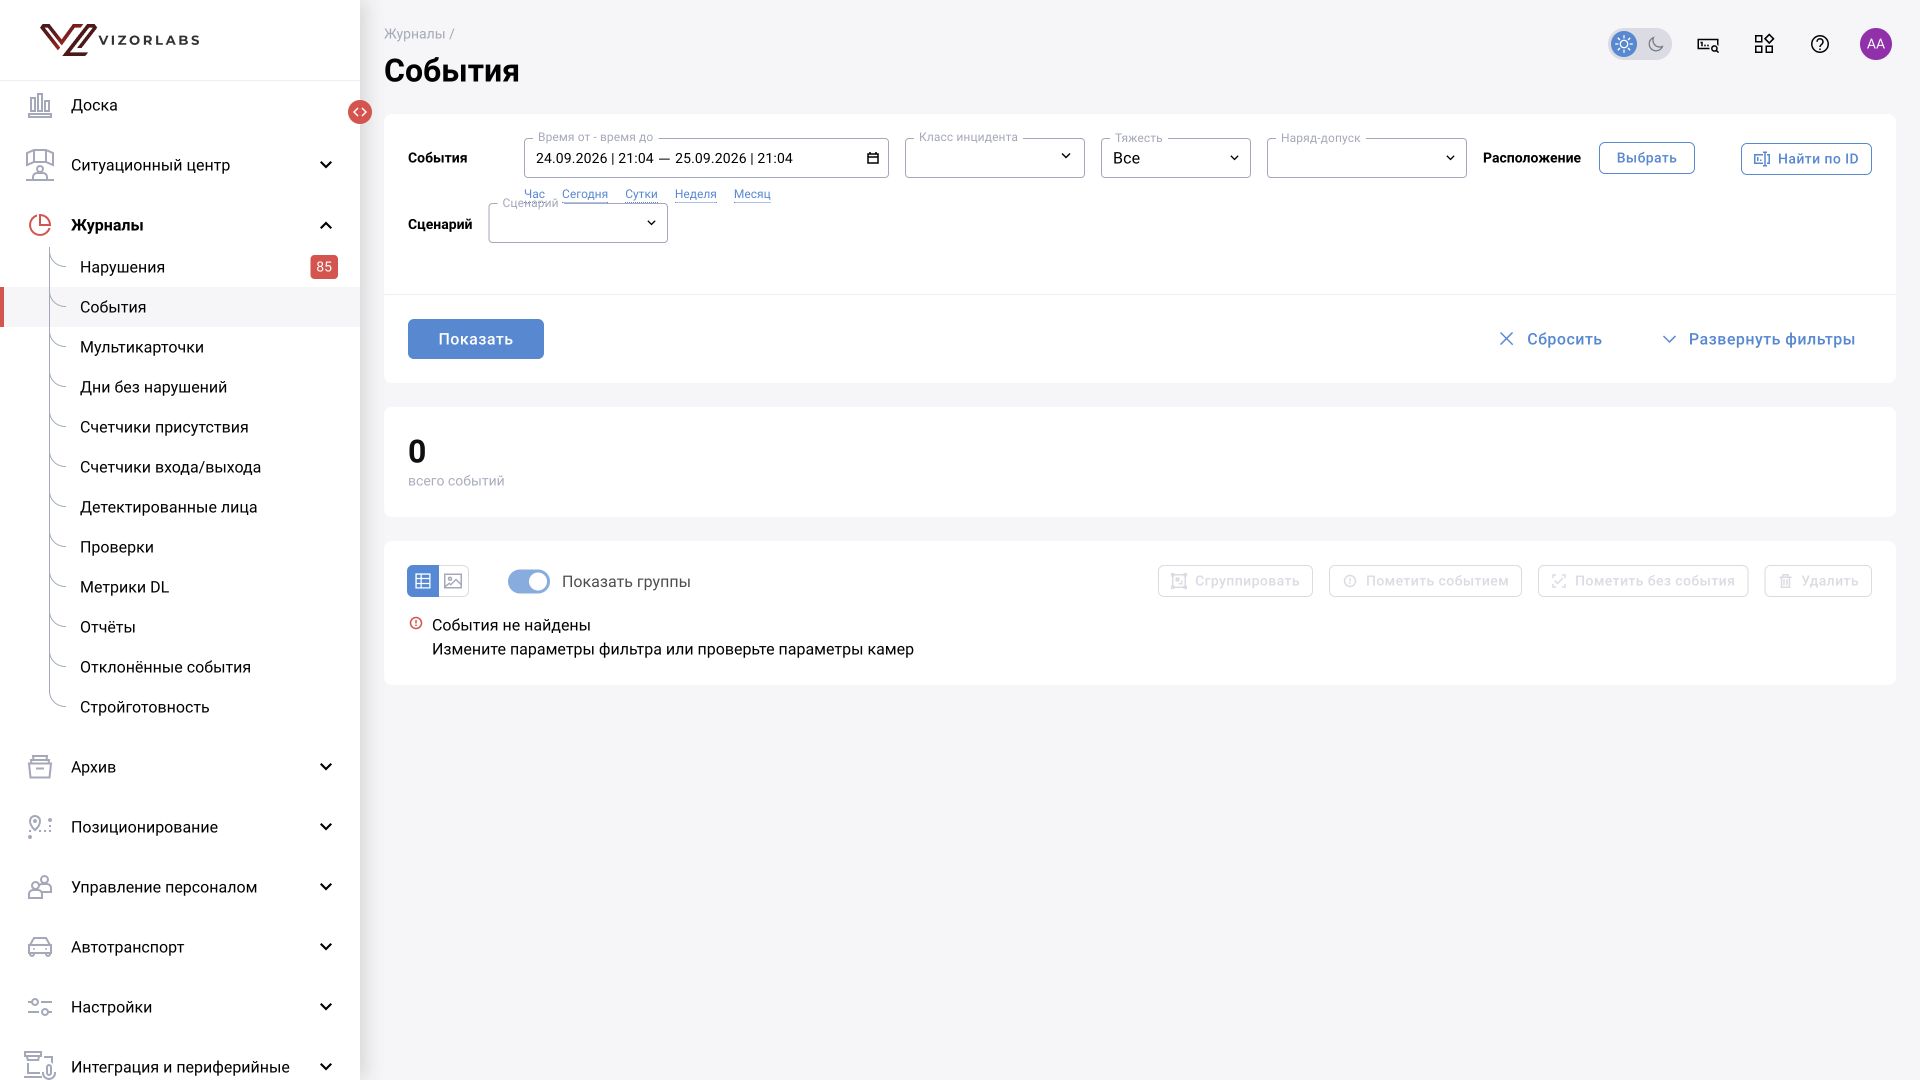Open the Наряд-допуск dropdown
The width and height of the screenshot is (1920, 1080).
[x=1367, y=158]
